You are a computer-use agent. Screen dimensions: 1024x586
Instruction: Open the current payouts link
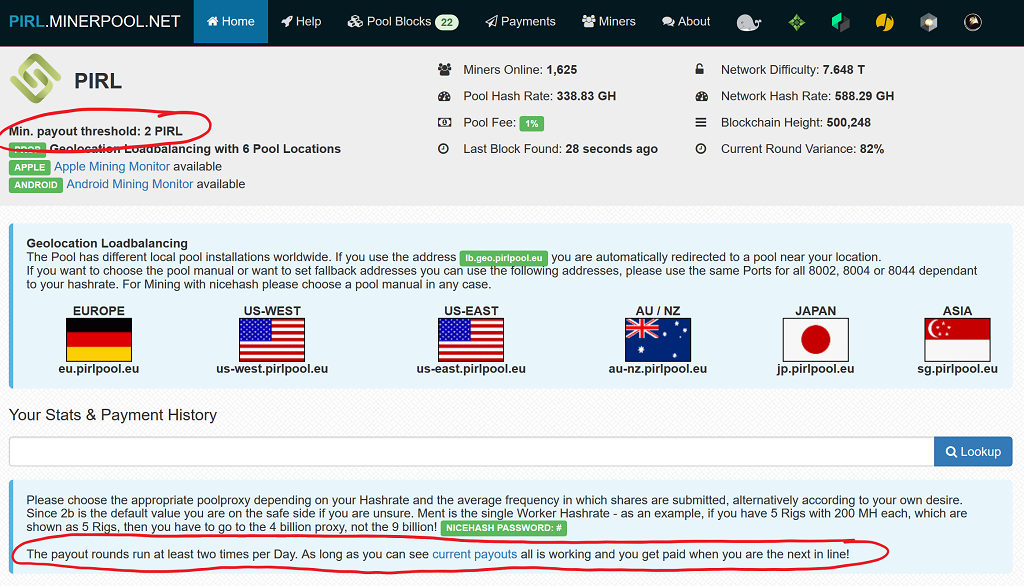coord(475,554)
